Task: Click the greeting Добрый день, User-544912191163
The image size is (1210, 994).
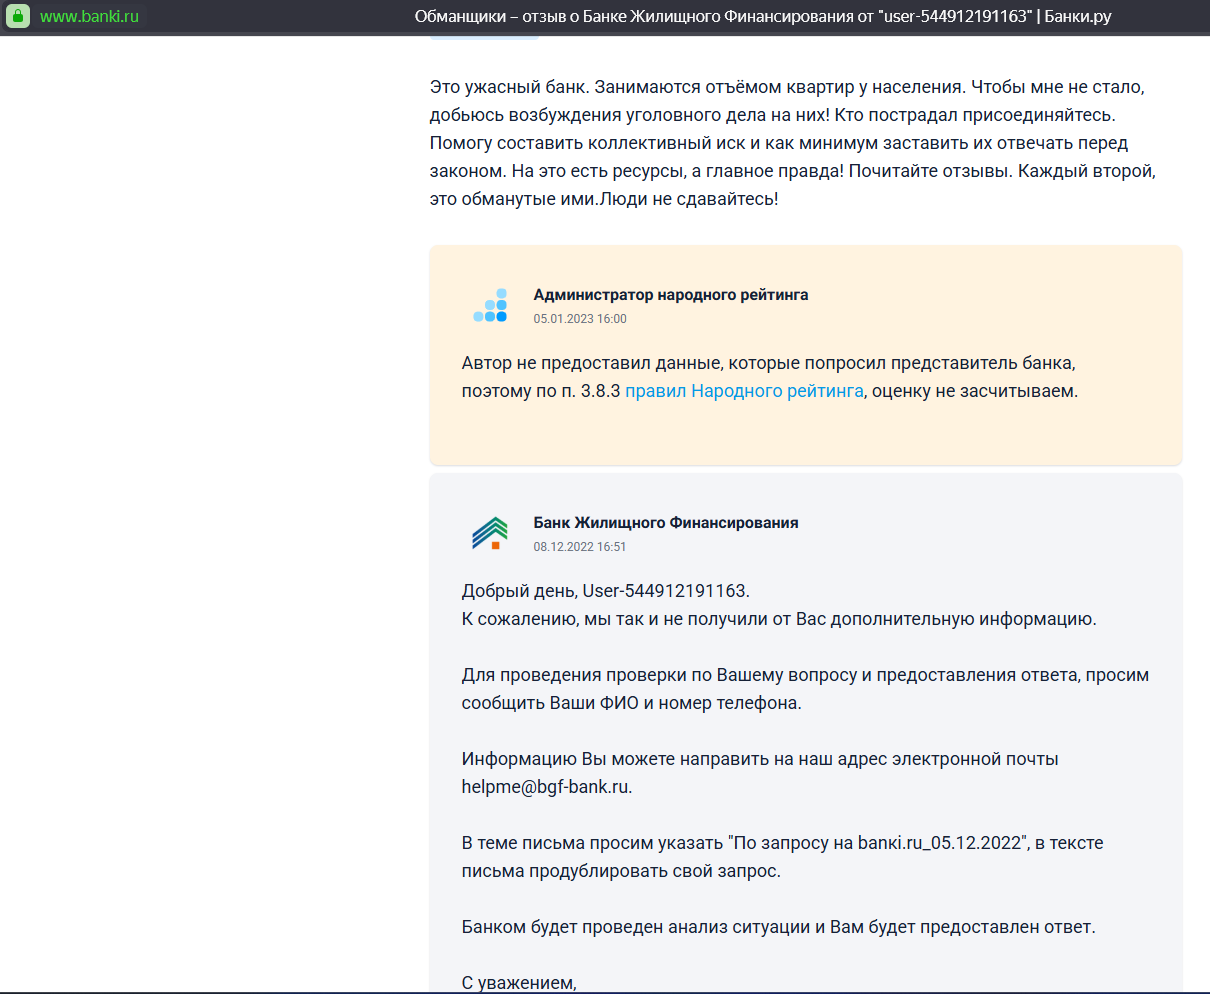Action: (605, 591)
